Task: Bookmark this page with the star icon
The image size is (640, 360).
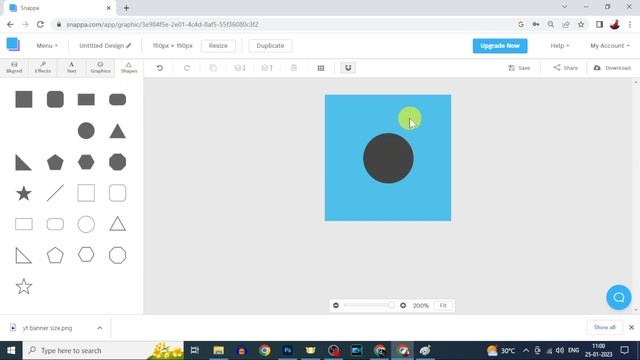Action: (x=581, y=24)
